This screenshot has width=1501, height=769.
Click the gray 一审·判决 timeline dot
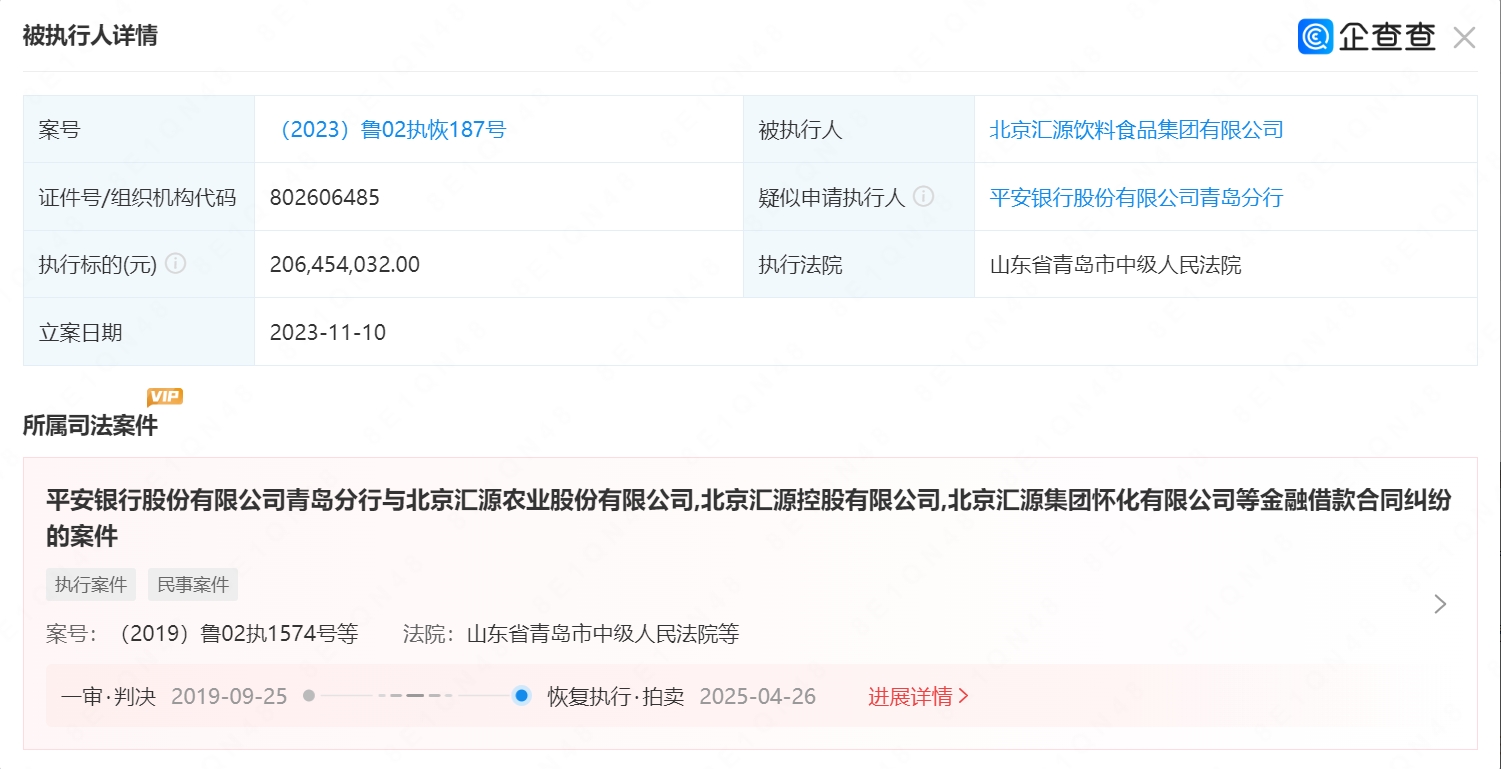309,696
